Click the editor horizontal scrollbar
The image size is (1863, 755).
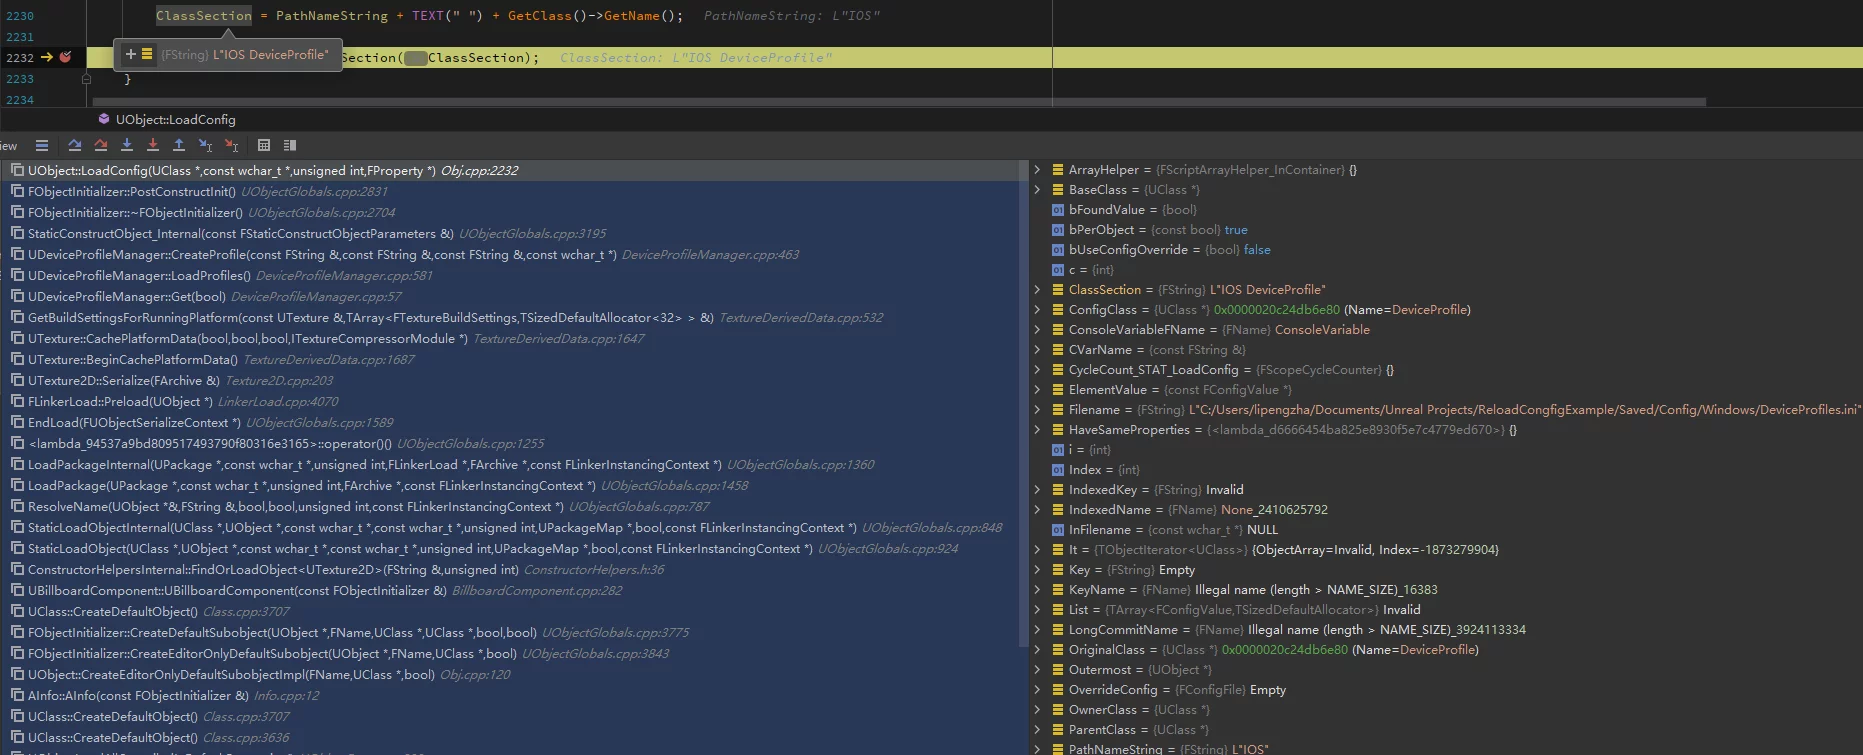click(x=898, y=102)
